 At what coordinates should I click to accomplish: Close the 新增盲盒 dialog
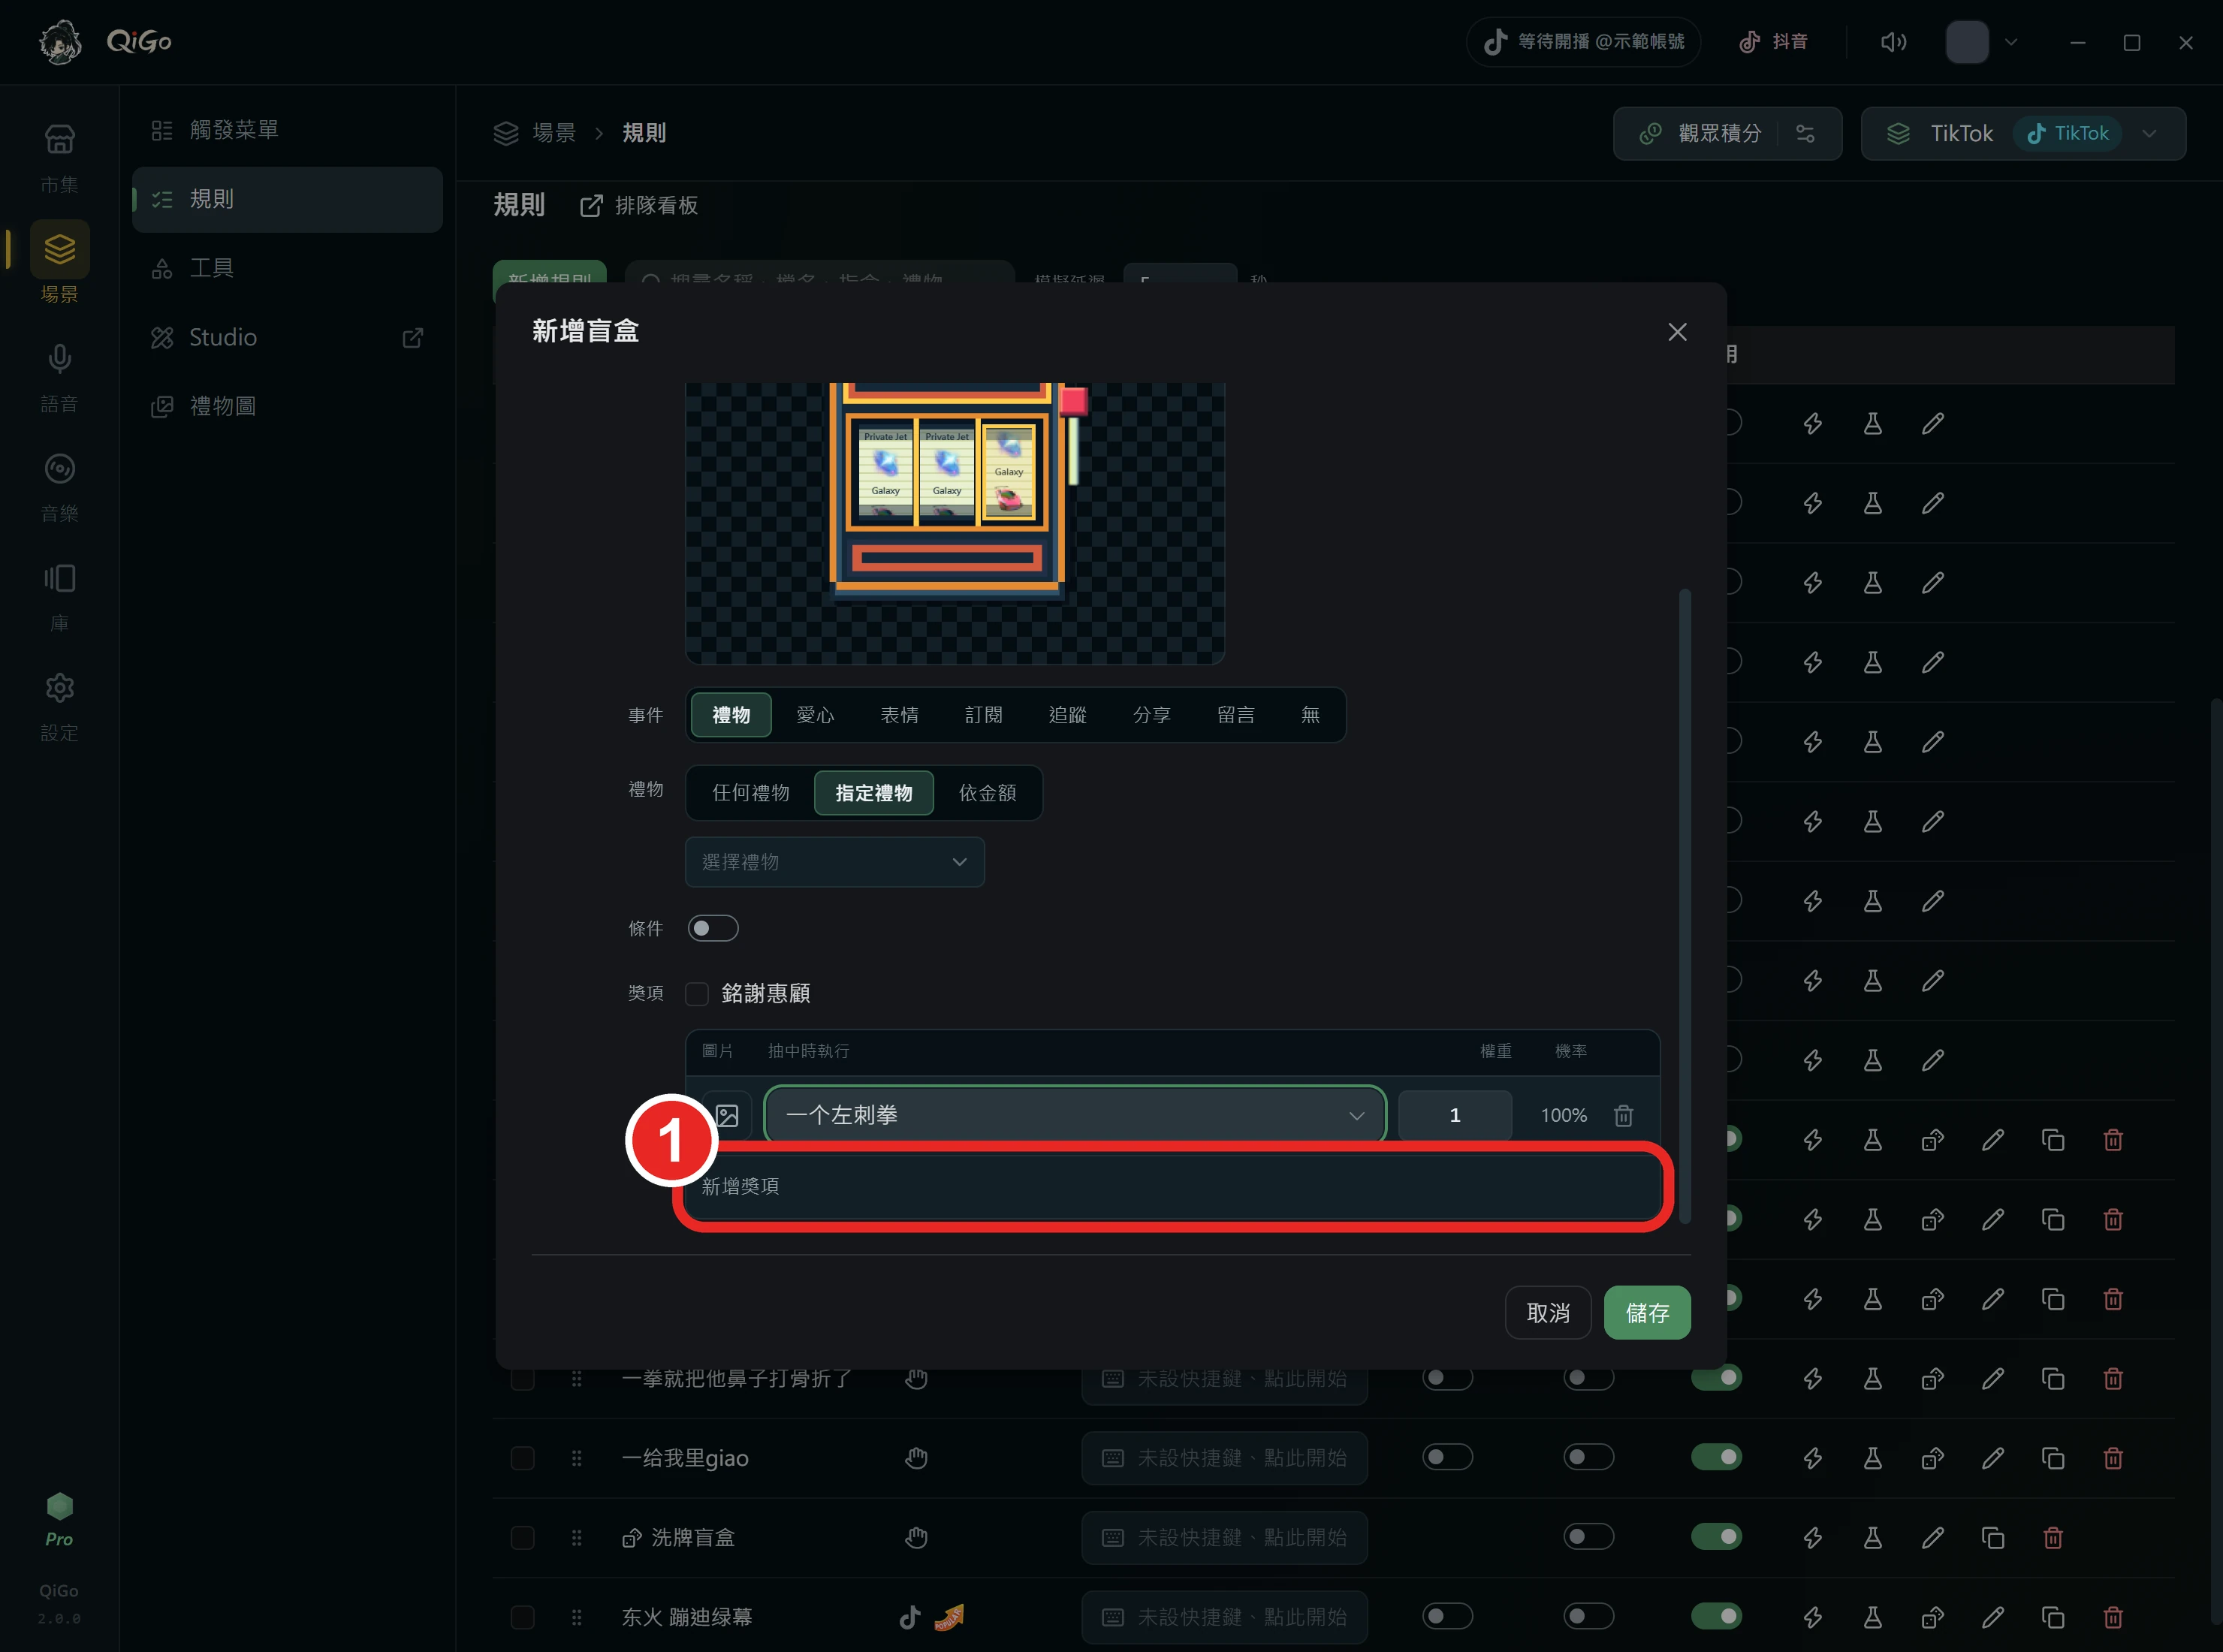[1677, 332]
